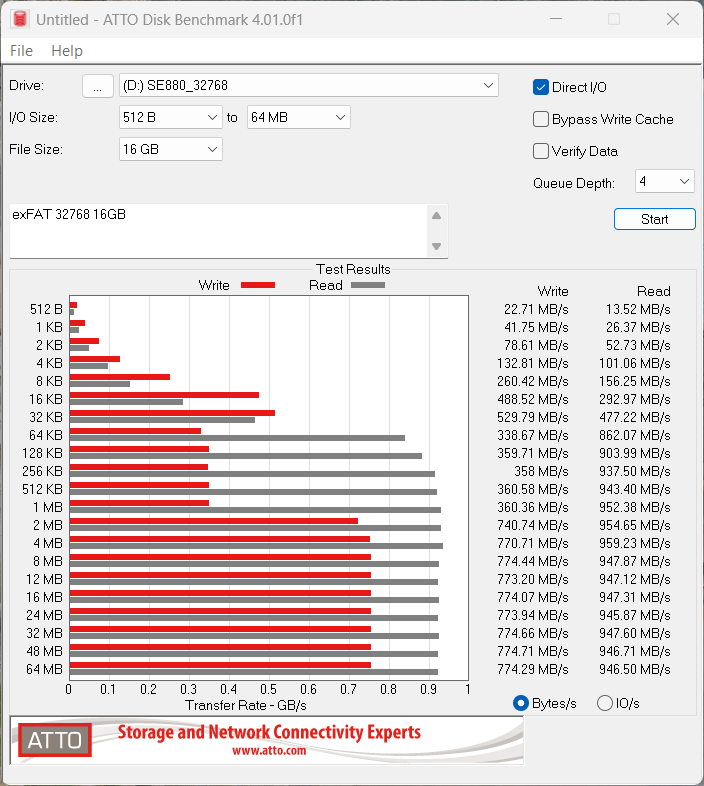Image resolution: width=704 pixels, height=786 pixels.
Task: Click the description box scroll up arrow
Action: tap(436, 216)
